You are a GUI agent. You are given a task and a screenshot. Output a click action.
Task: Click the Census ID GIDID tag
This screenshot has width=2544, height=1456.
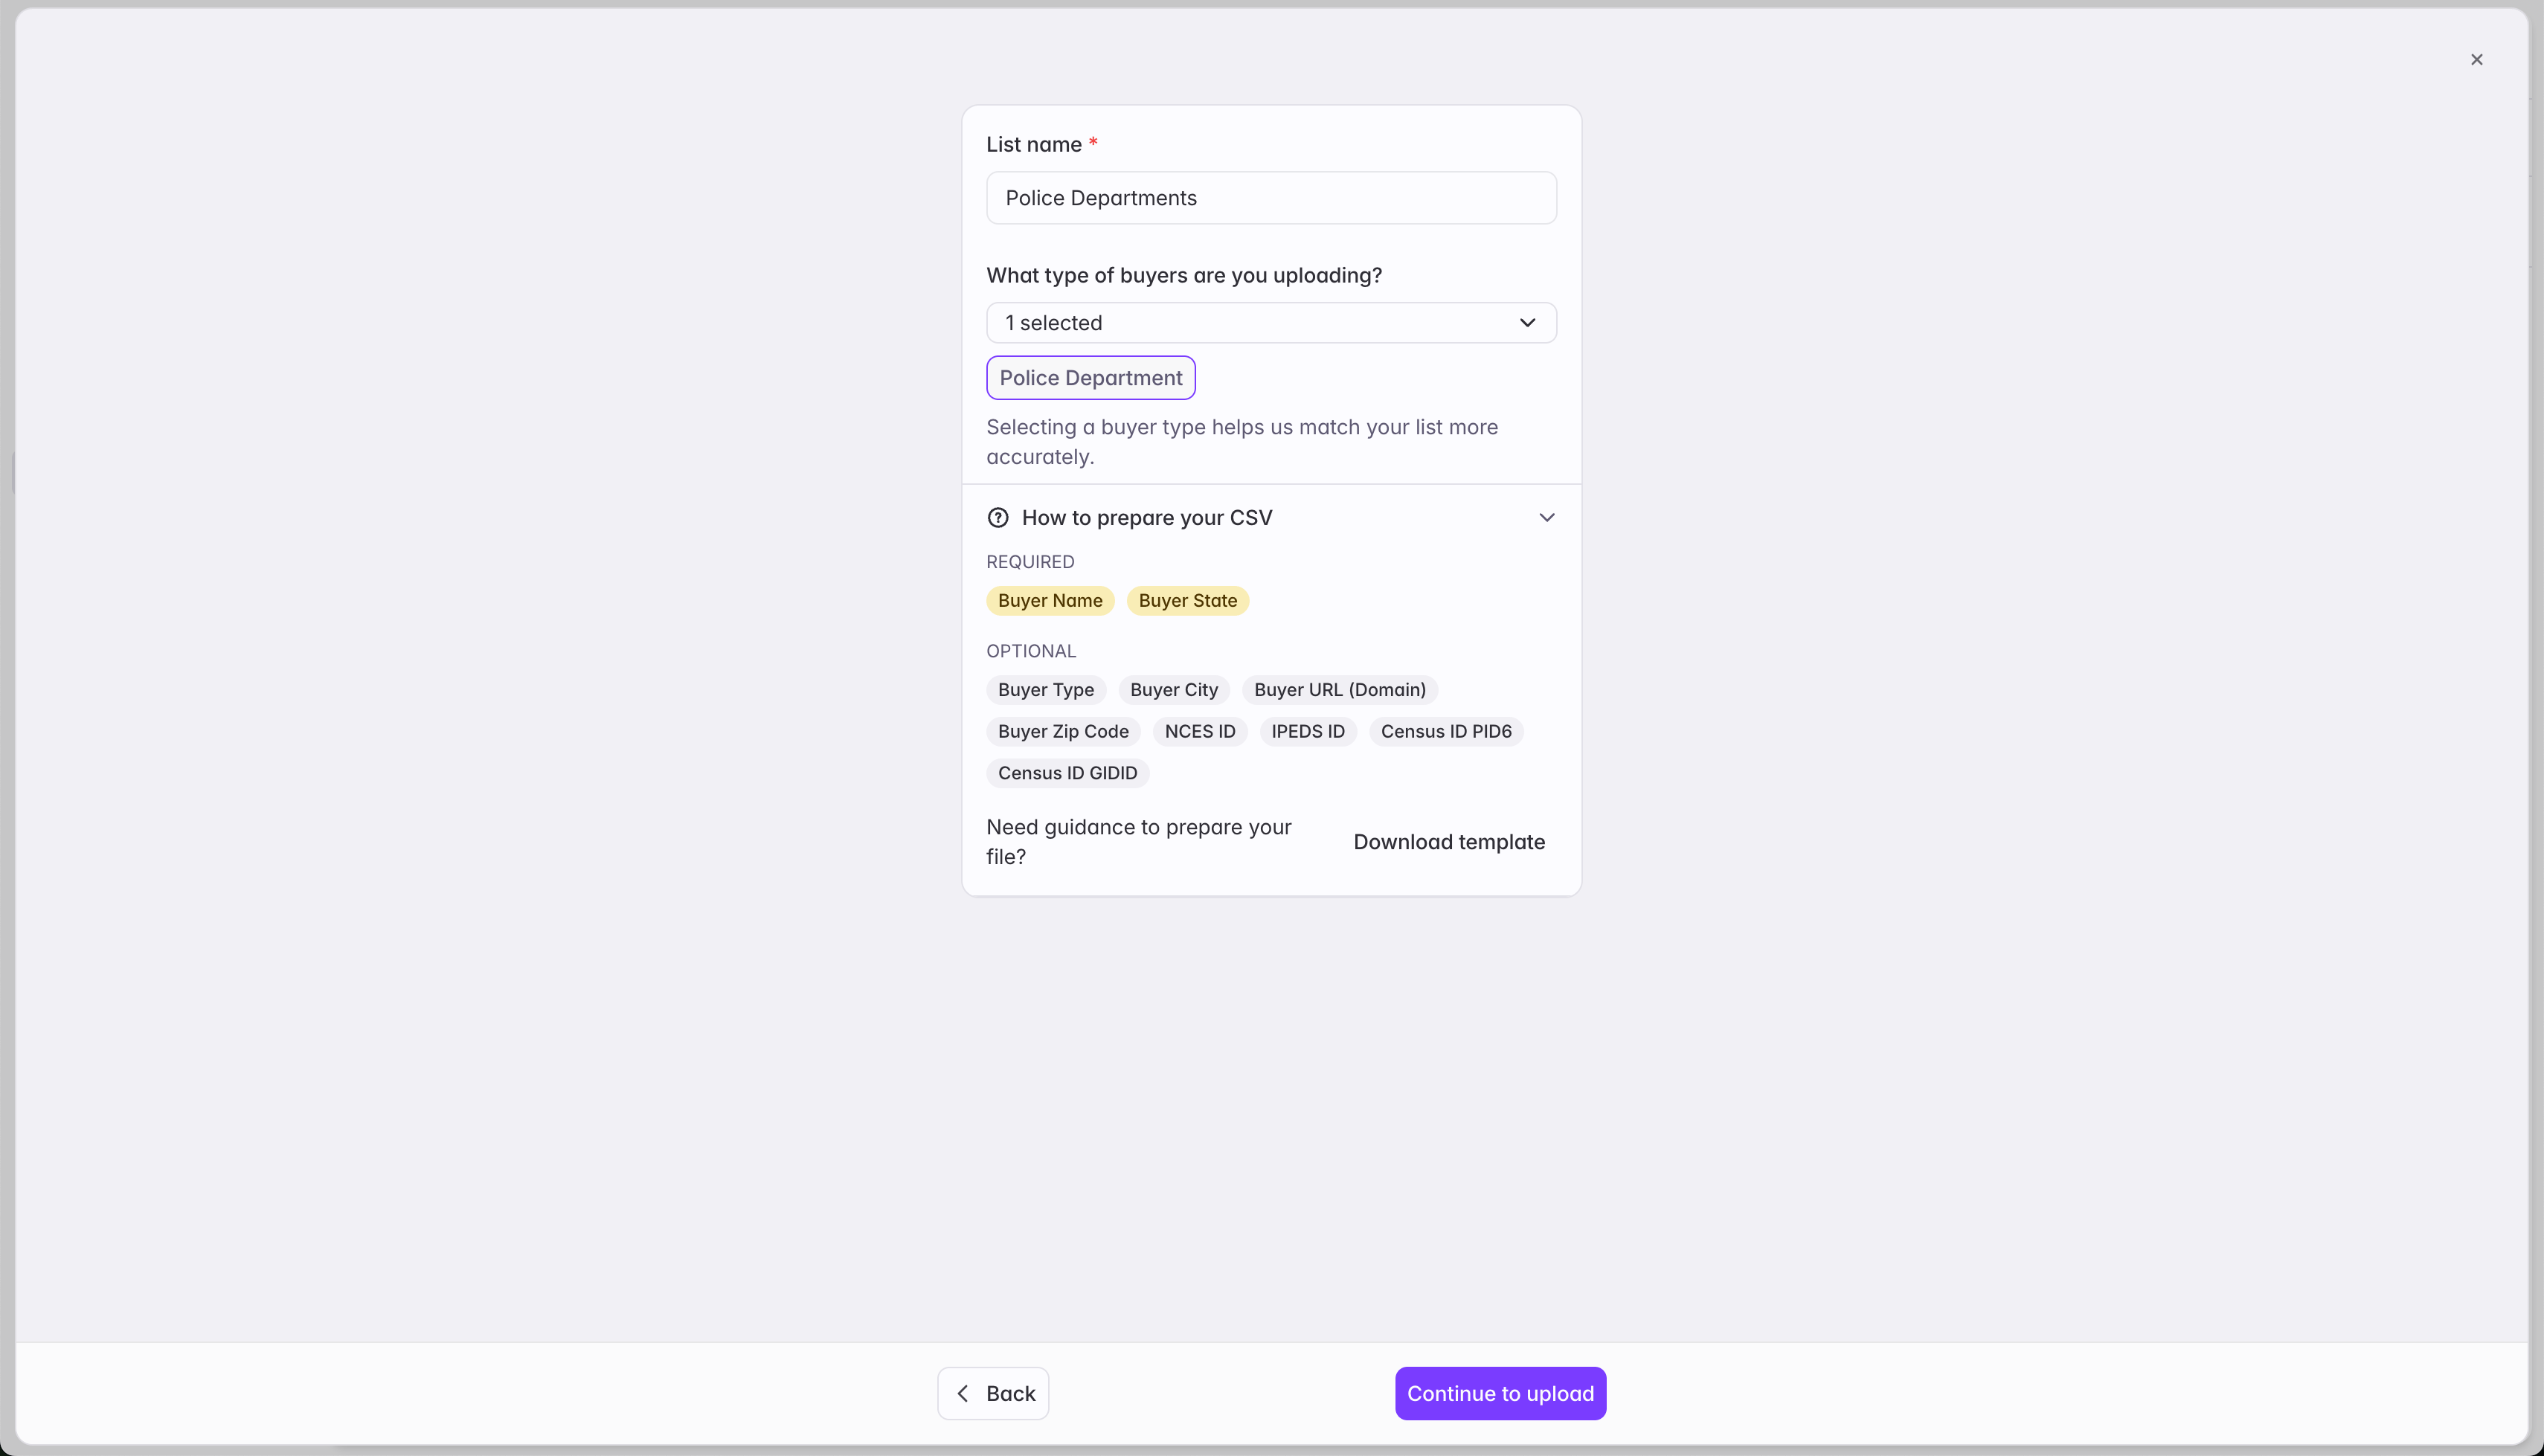pyautogui.click(x=1067, y=774)
